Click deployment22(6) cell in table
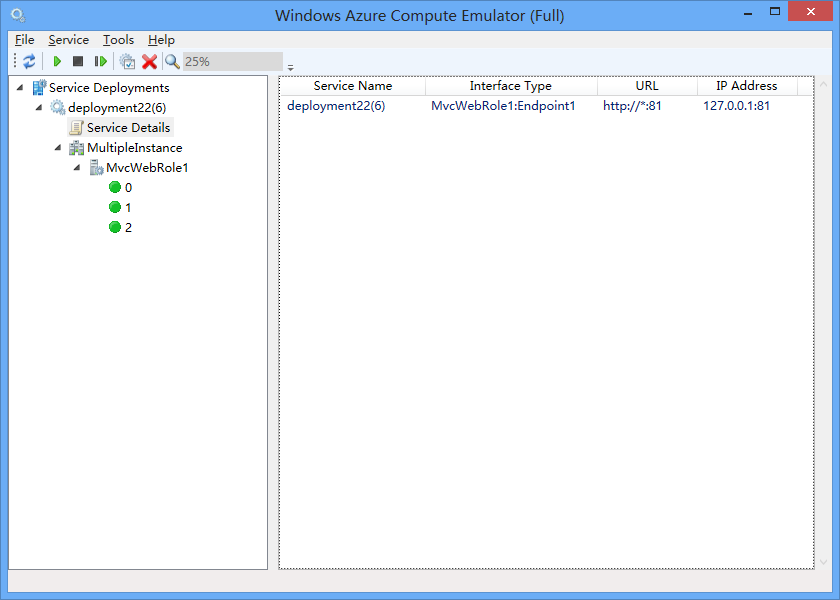The width and height of the screenshot is (840, 600). 336,106
